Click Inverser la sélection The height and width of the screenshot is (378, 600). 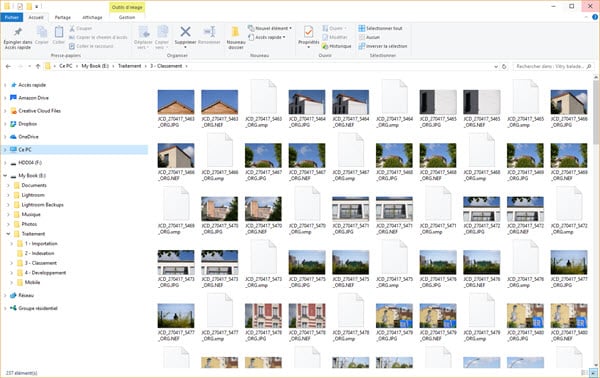point(383,46)
